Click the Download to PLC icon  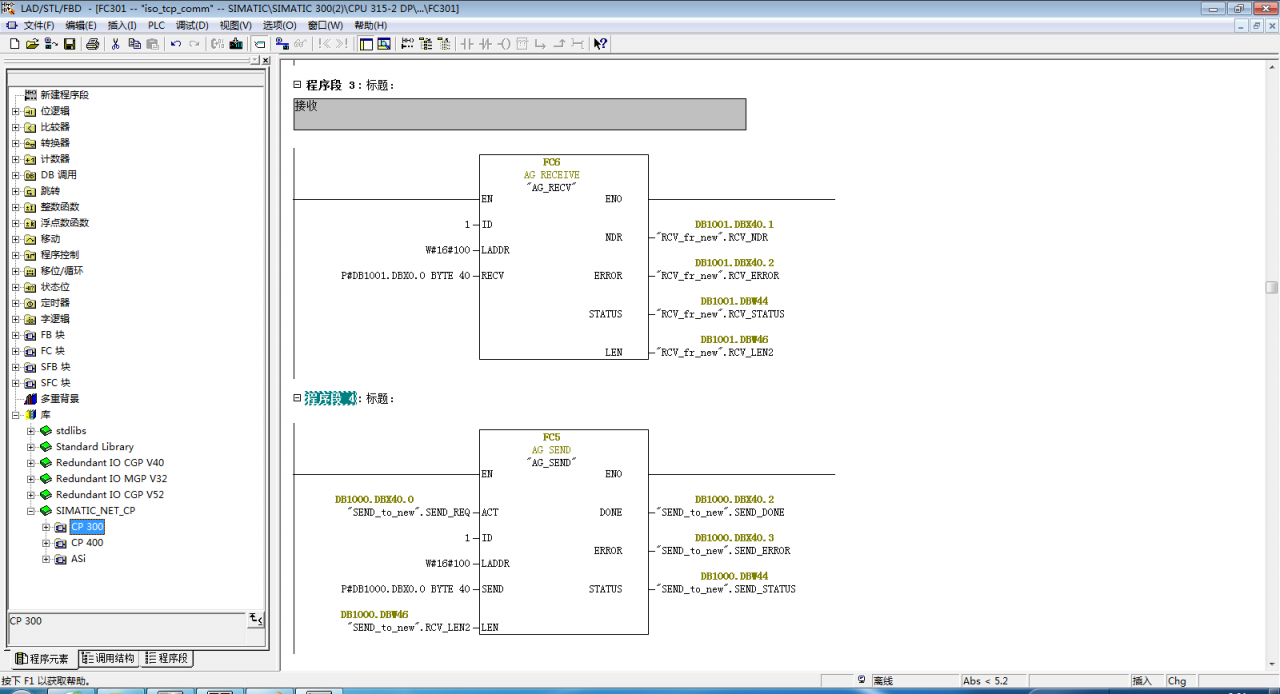coord(236,44)
